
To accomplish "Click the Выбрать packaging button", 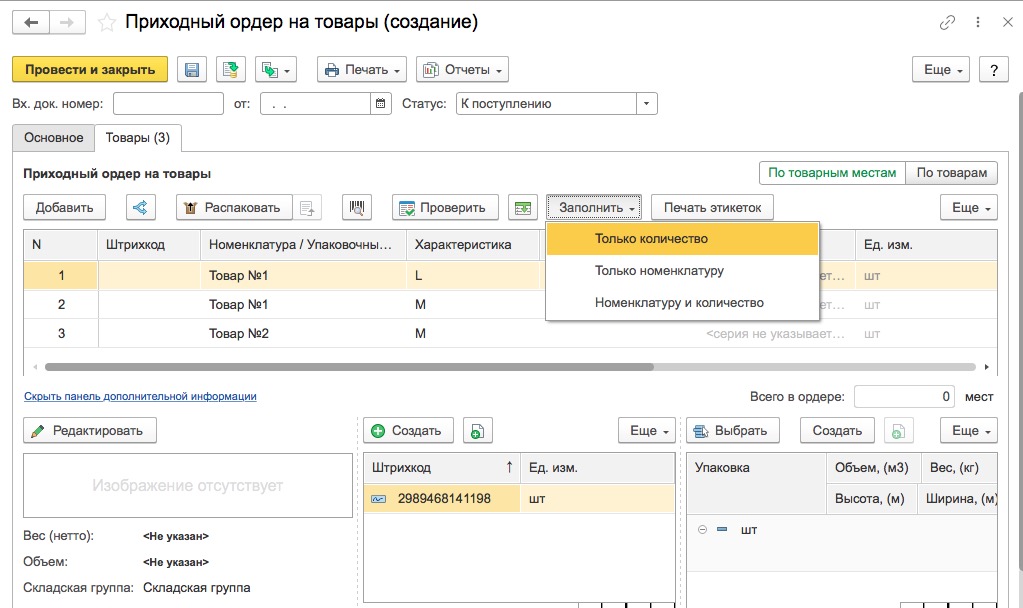I will (x=733, y=431).
